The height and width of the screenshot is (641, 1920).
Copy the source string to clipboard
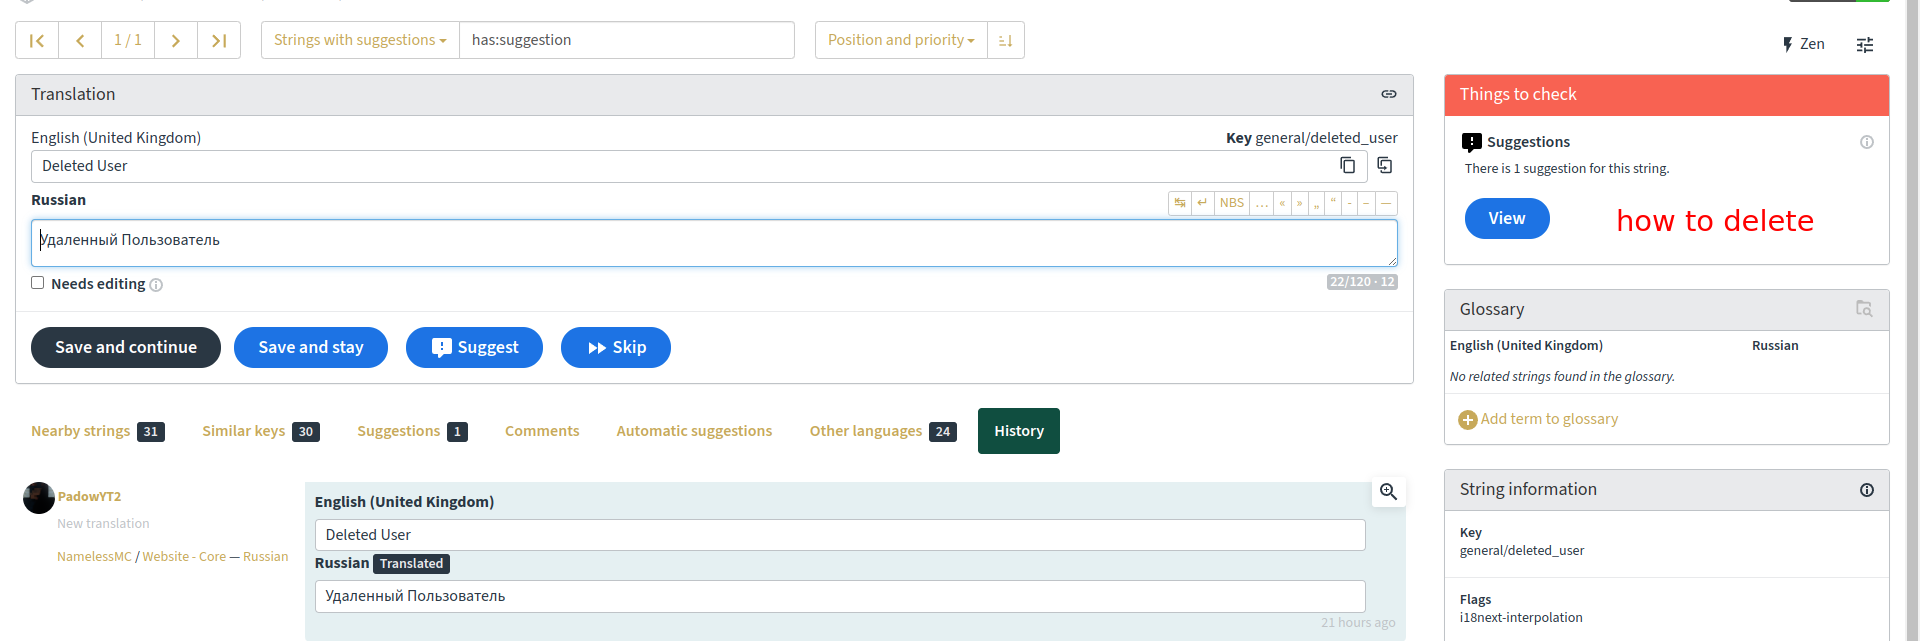pos(1347,166)
